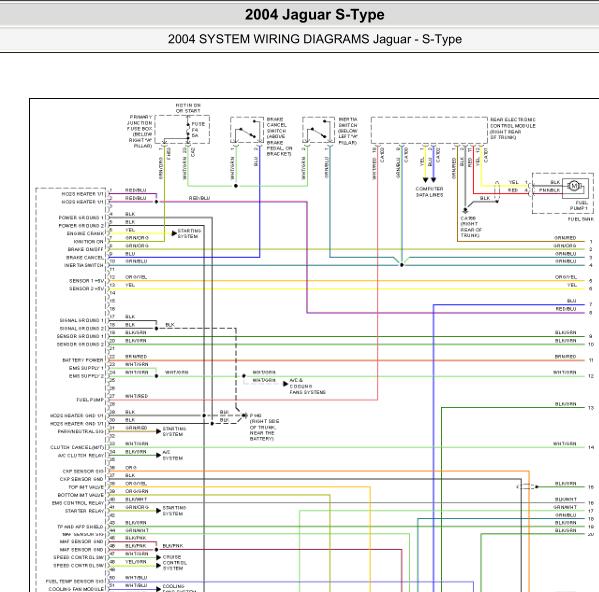Click the "SENSOR GROUND 1" pin label
599x592 pixels.
(x=80, y=336)
